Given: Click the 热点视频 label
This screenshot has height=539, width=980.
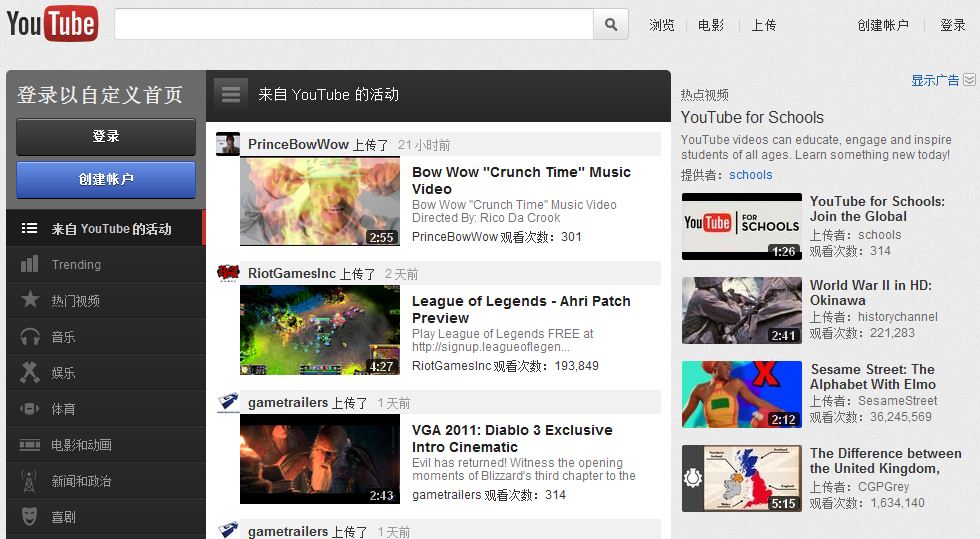Looking at the screenshot, I should [704, 95].
